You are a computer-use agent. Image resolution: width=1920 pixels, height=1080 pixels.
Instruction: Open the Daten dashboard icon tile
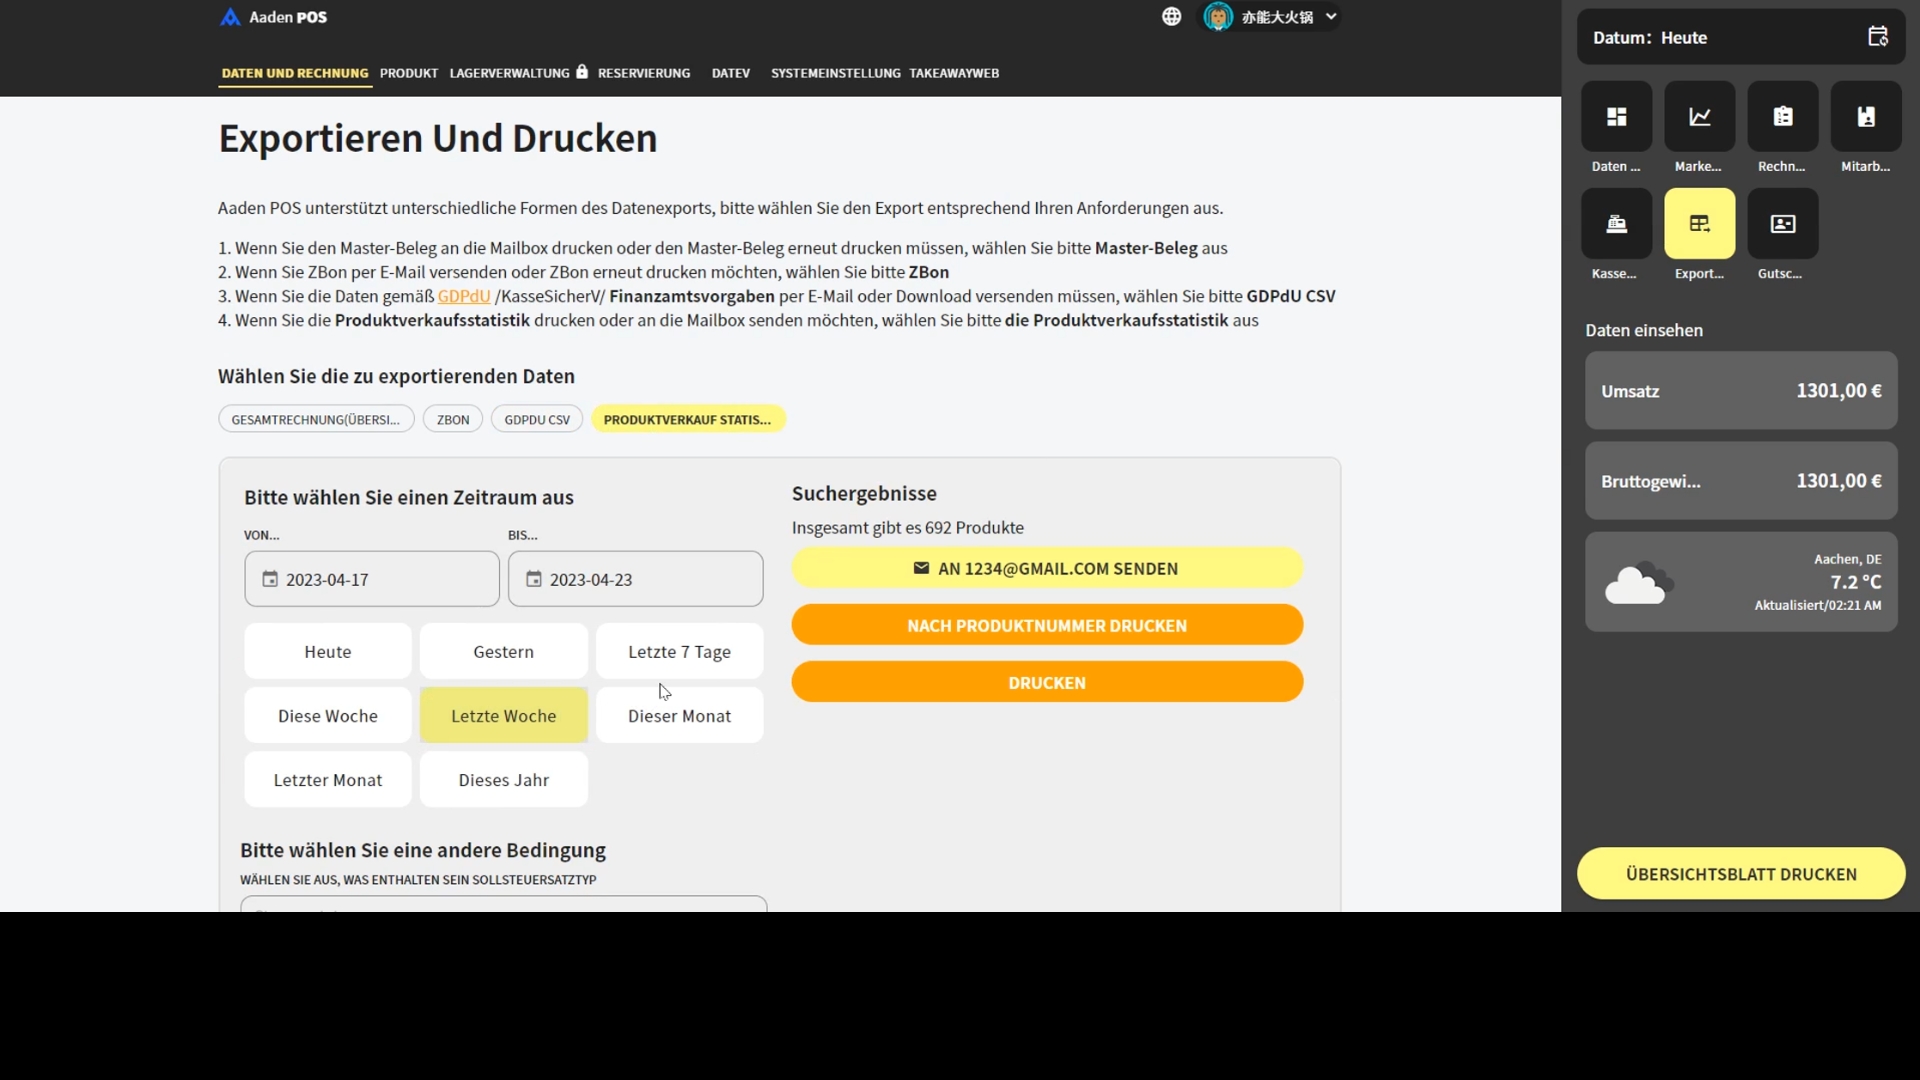(x=1616, y=117)
